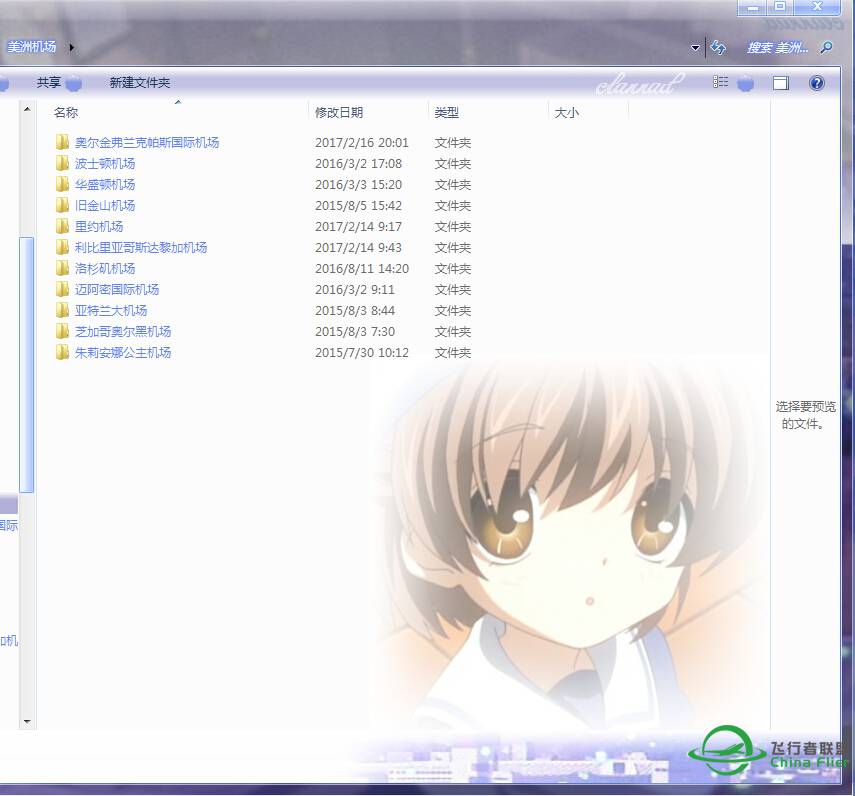This screenshot has width=855, height=796.
Task: Sort by the 名称 column header
Action: 66,113
